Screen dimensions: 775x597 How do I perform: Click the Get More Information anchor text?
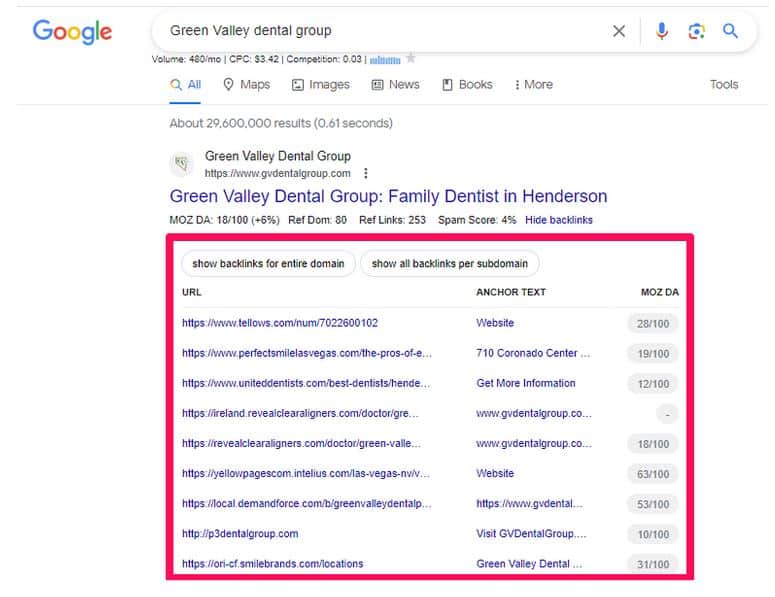coord(525,383)
